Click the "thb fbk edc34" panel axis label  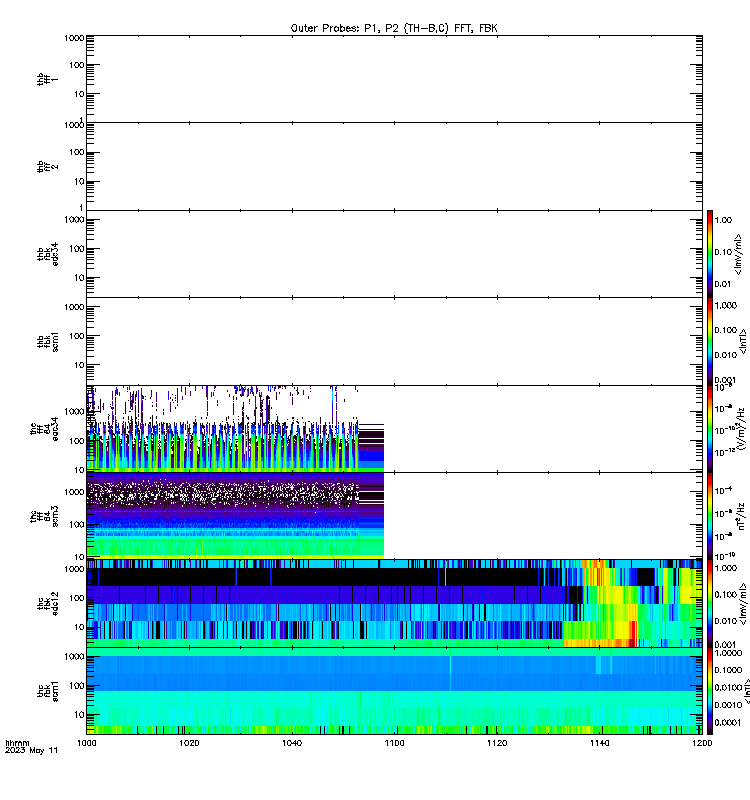pos(47,254)
